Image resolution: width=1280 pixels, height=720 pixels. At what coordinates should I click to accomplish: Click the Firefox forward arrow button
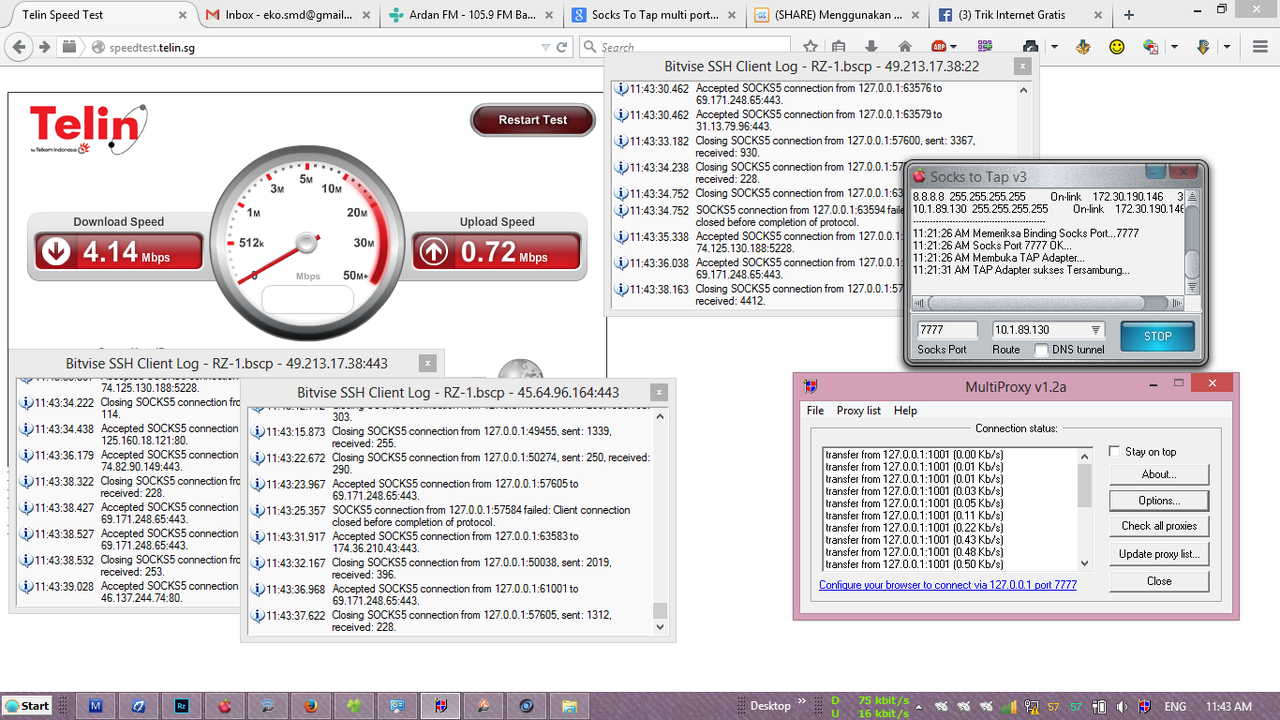coord(44,47)
